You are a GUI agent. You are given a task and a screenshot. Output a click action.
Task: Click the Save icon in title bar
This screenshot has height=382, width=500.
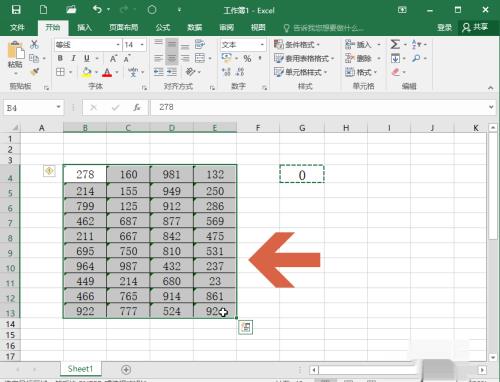[x=16, y=9]
